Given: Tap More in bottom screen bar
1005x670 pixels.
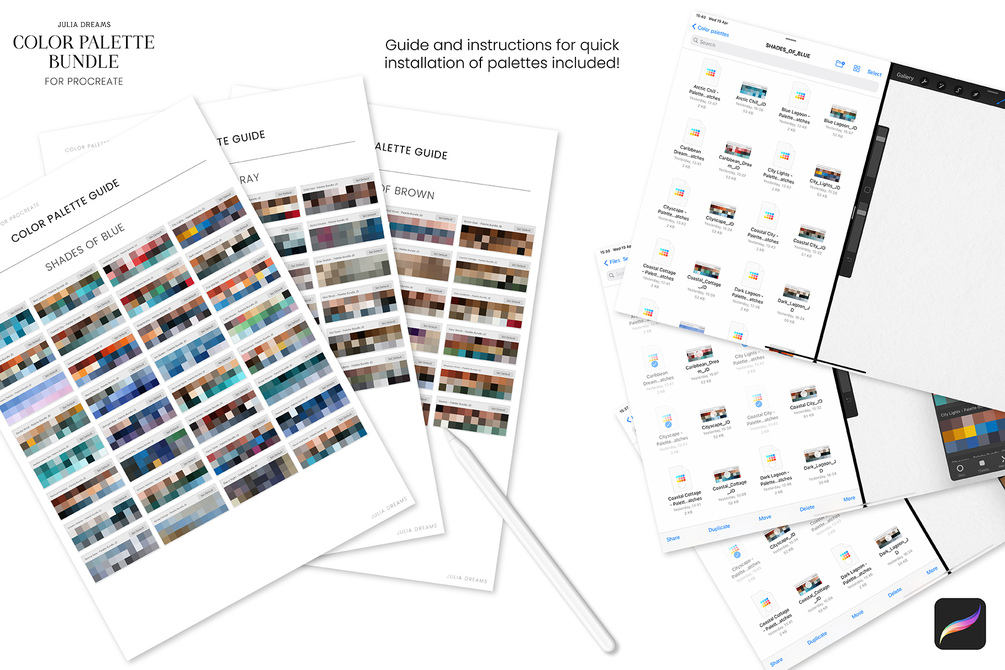Looking at the screenshot, I should (x=932, y=570).
